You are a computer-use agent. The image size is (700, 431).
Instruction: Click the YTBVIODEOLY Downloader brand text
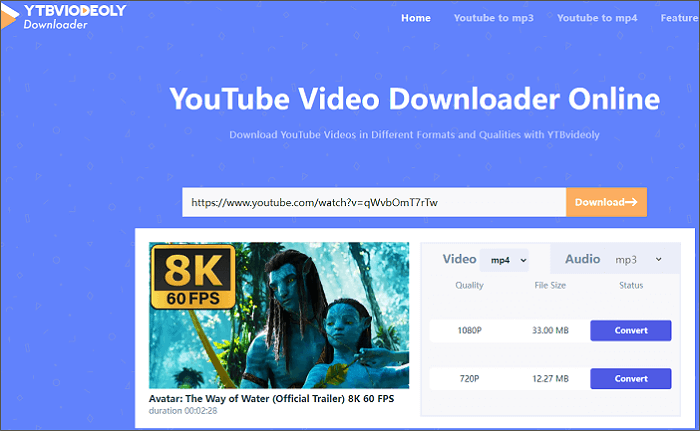(75, 17)
